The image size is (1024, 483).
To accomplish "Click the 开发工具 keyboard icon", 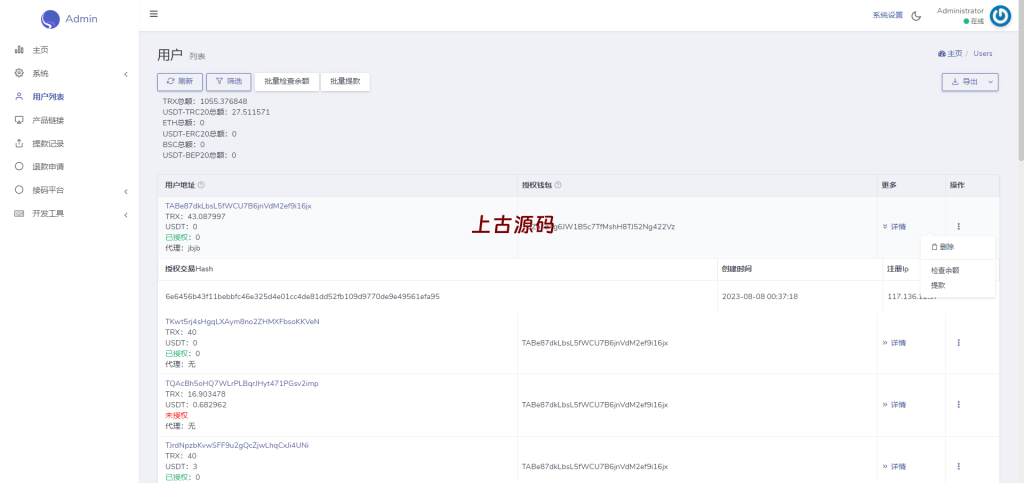I will [19, 213].
